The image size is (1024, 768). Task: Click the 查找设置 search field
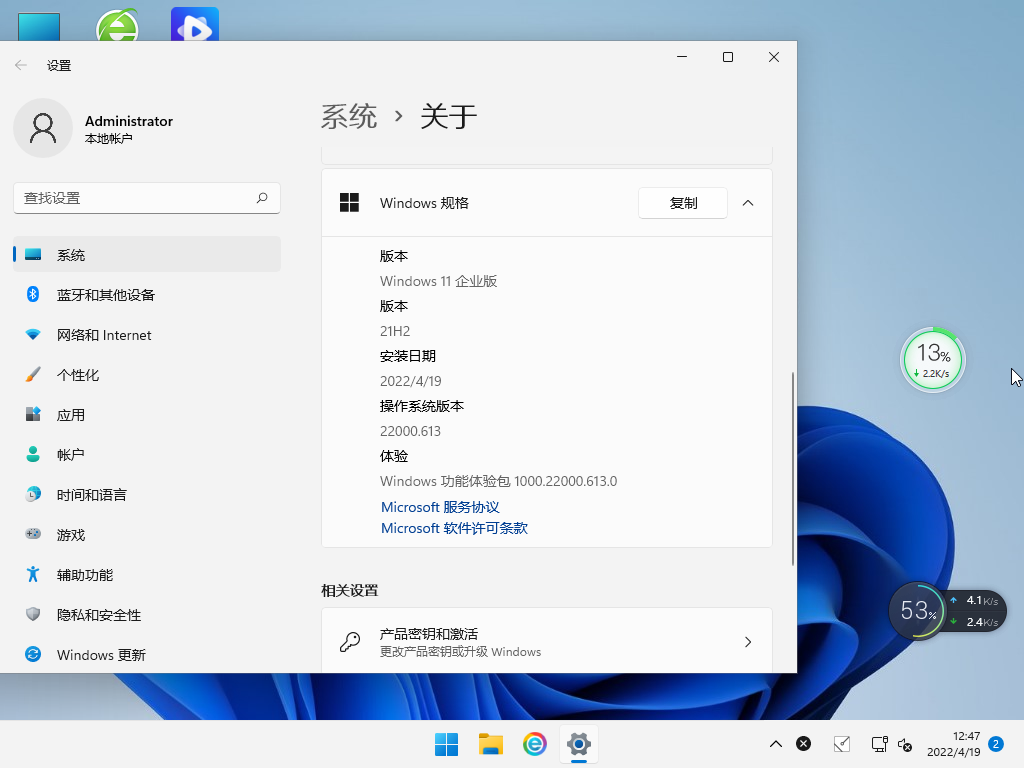(146, 198)
